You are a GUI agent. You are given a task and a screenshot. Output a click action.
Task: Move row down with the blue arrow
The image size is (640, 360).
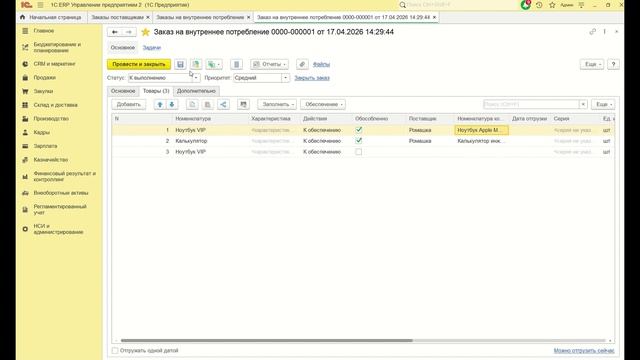[x=172, y=104]
